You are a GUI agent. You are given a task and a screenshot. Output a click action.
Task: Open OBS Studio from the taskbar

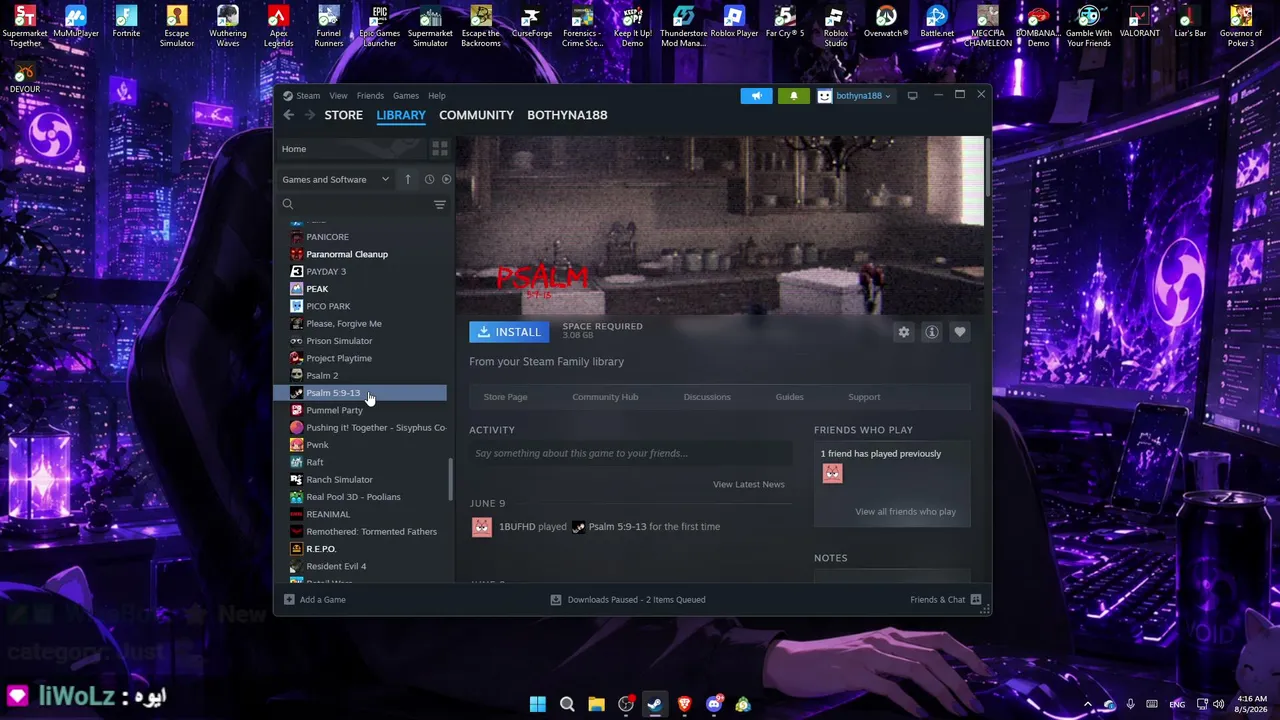[626, 704]
